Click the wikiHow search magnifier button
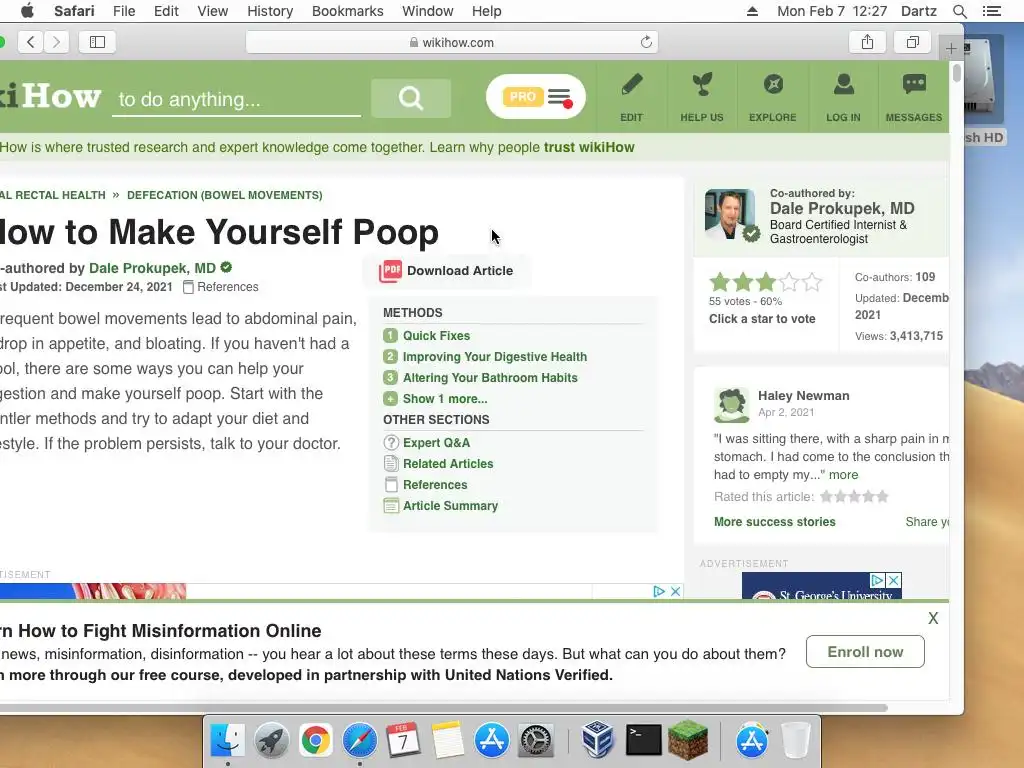Image resolution: width=1024 pixels, height=768 pixels. coord(411,98)
